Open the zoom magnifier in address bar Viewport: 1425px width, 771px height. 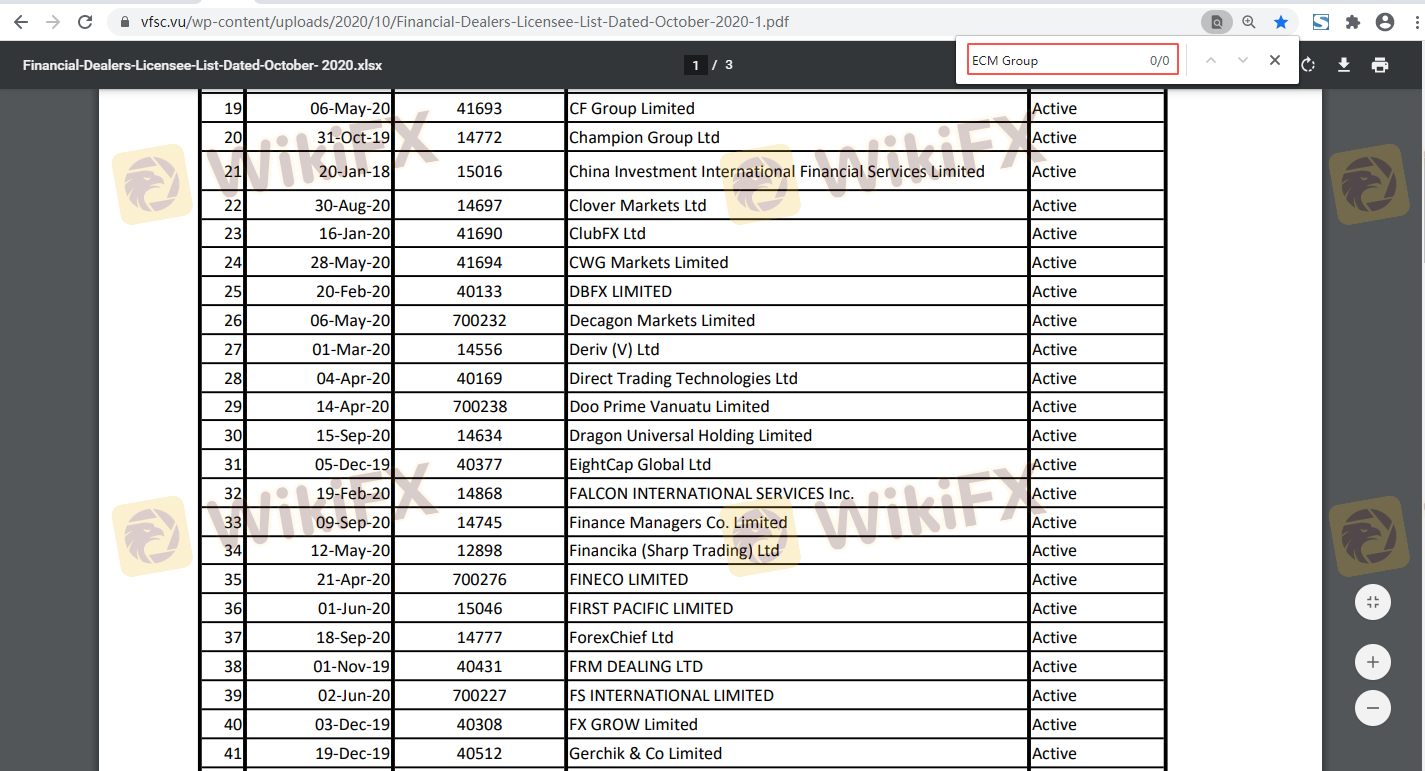pyautogui.click(x=1249, y=21)
